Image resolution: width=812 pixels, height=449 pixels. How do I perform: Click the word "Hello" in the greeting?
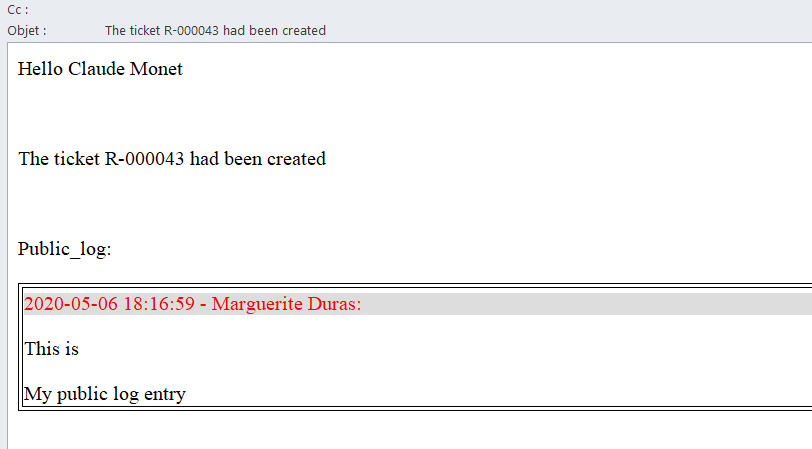click(40, 69)
